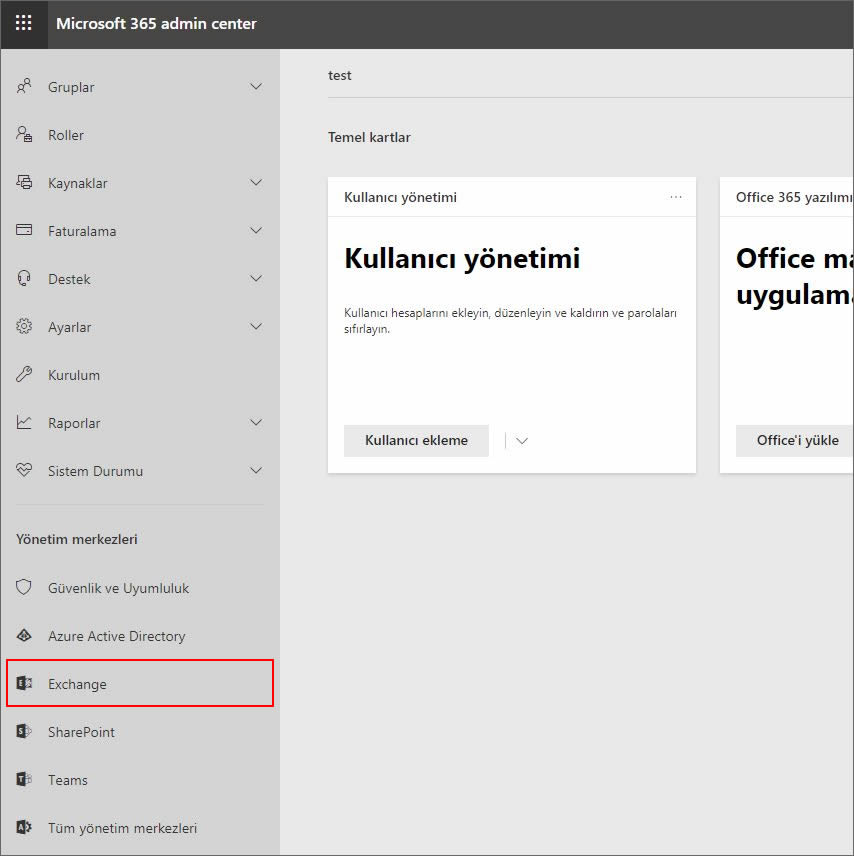The image size is (854, 856).
Task: Click the Ayarlar gear icon
Action: point(24,326)
